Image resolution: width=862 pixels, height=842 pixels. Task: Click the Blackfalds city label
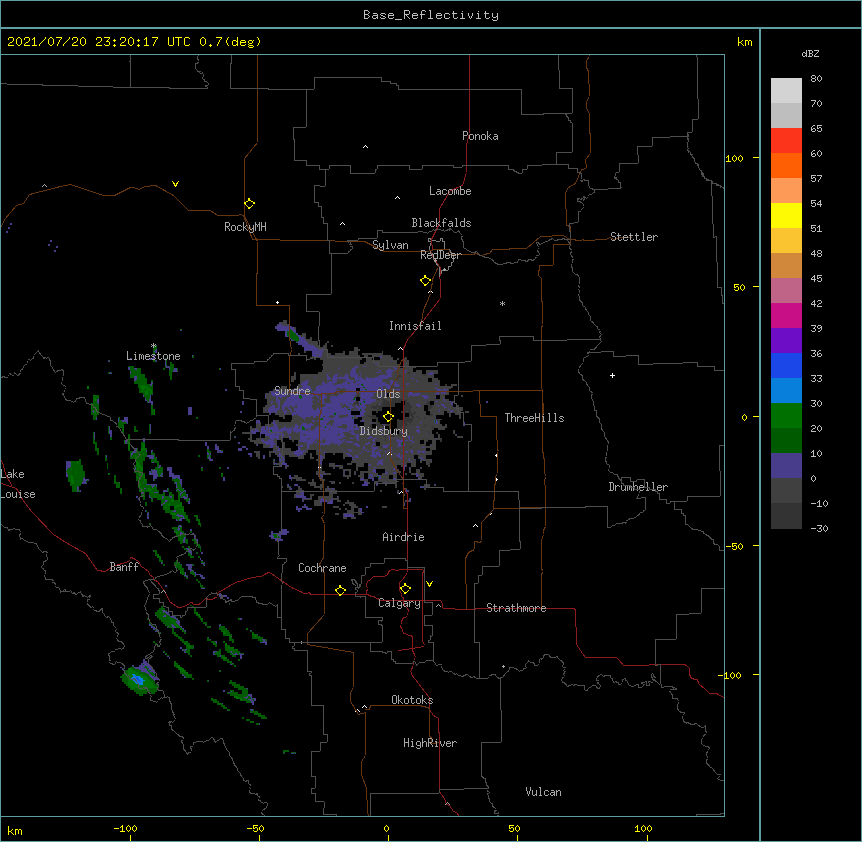click(441, 223)
